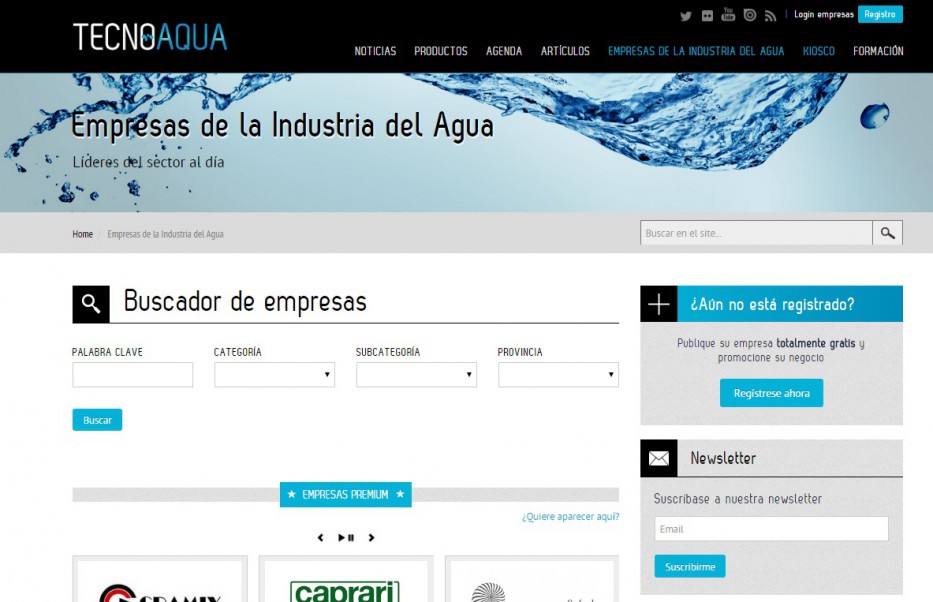Open the Twitter profile icon
Viewport: 933px width, 602px height.
tap(686, 15)
